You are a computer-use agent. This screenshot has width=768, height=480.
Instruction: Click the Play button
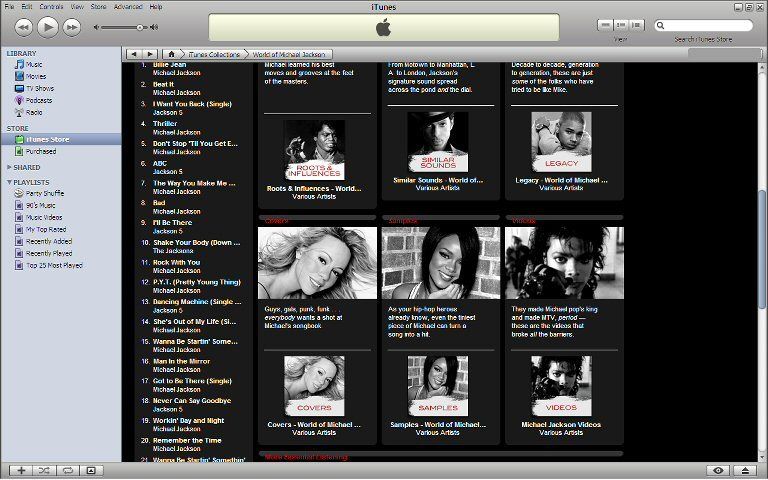point(48,27)
